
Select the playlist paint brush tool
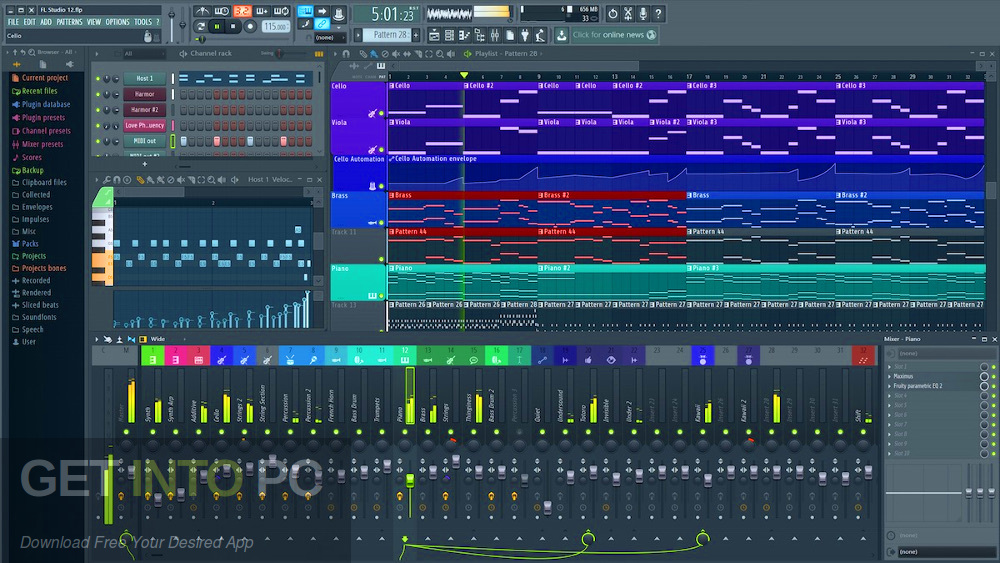[374, 54]
